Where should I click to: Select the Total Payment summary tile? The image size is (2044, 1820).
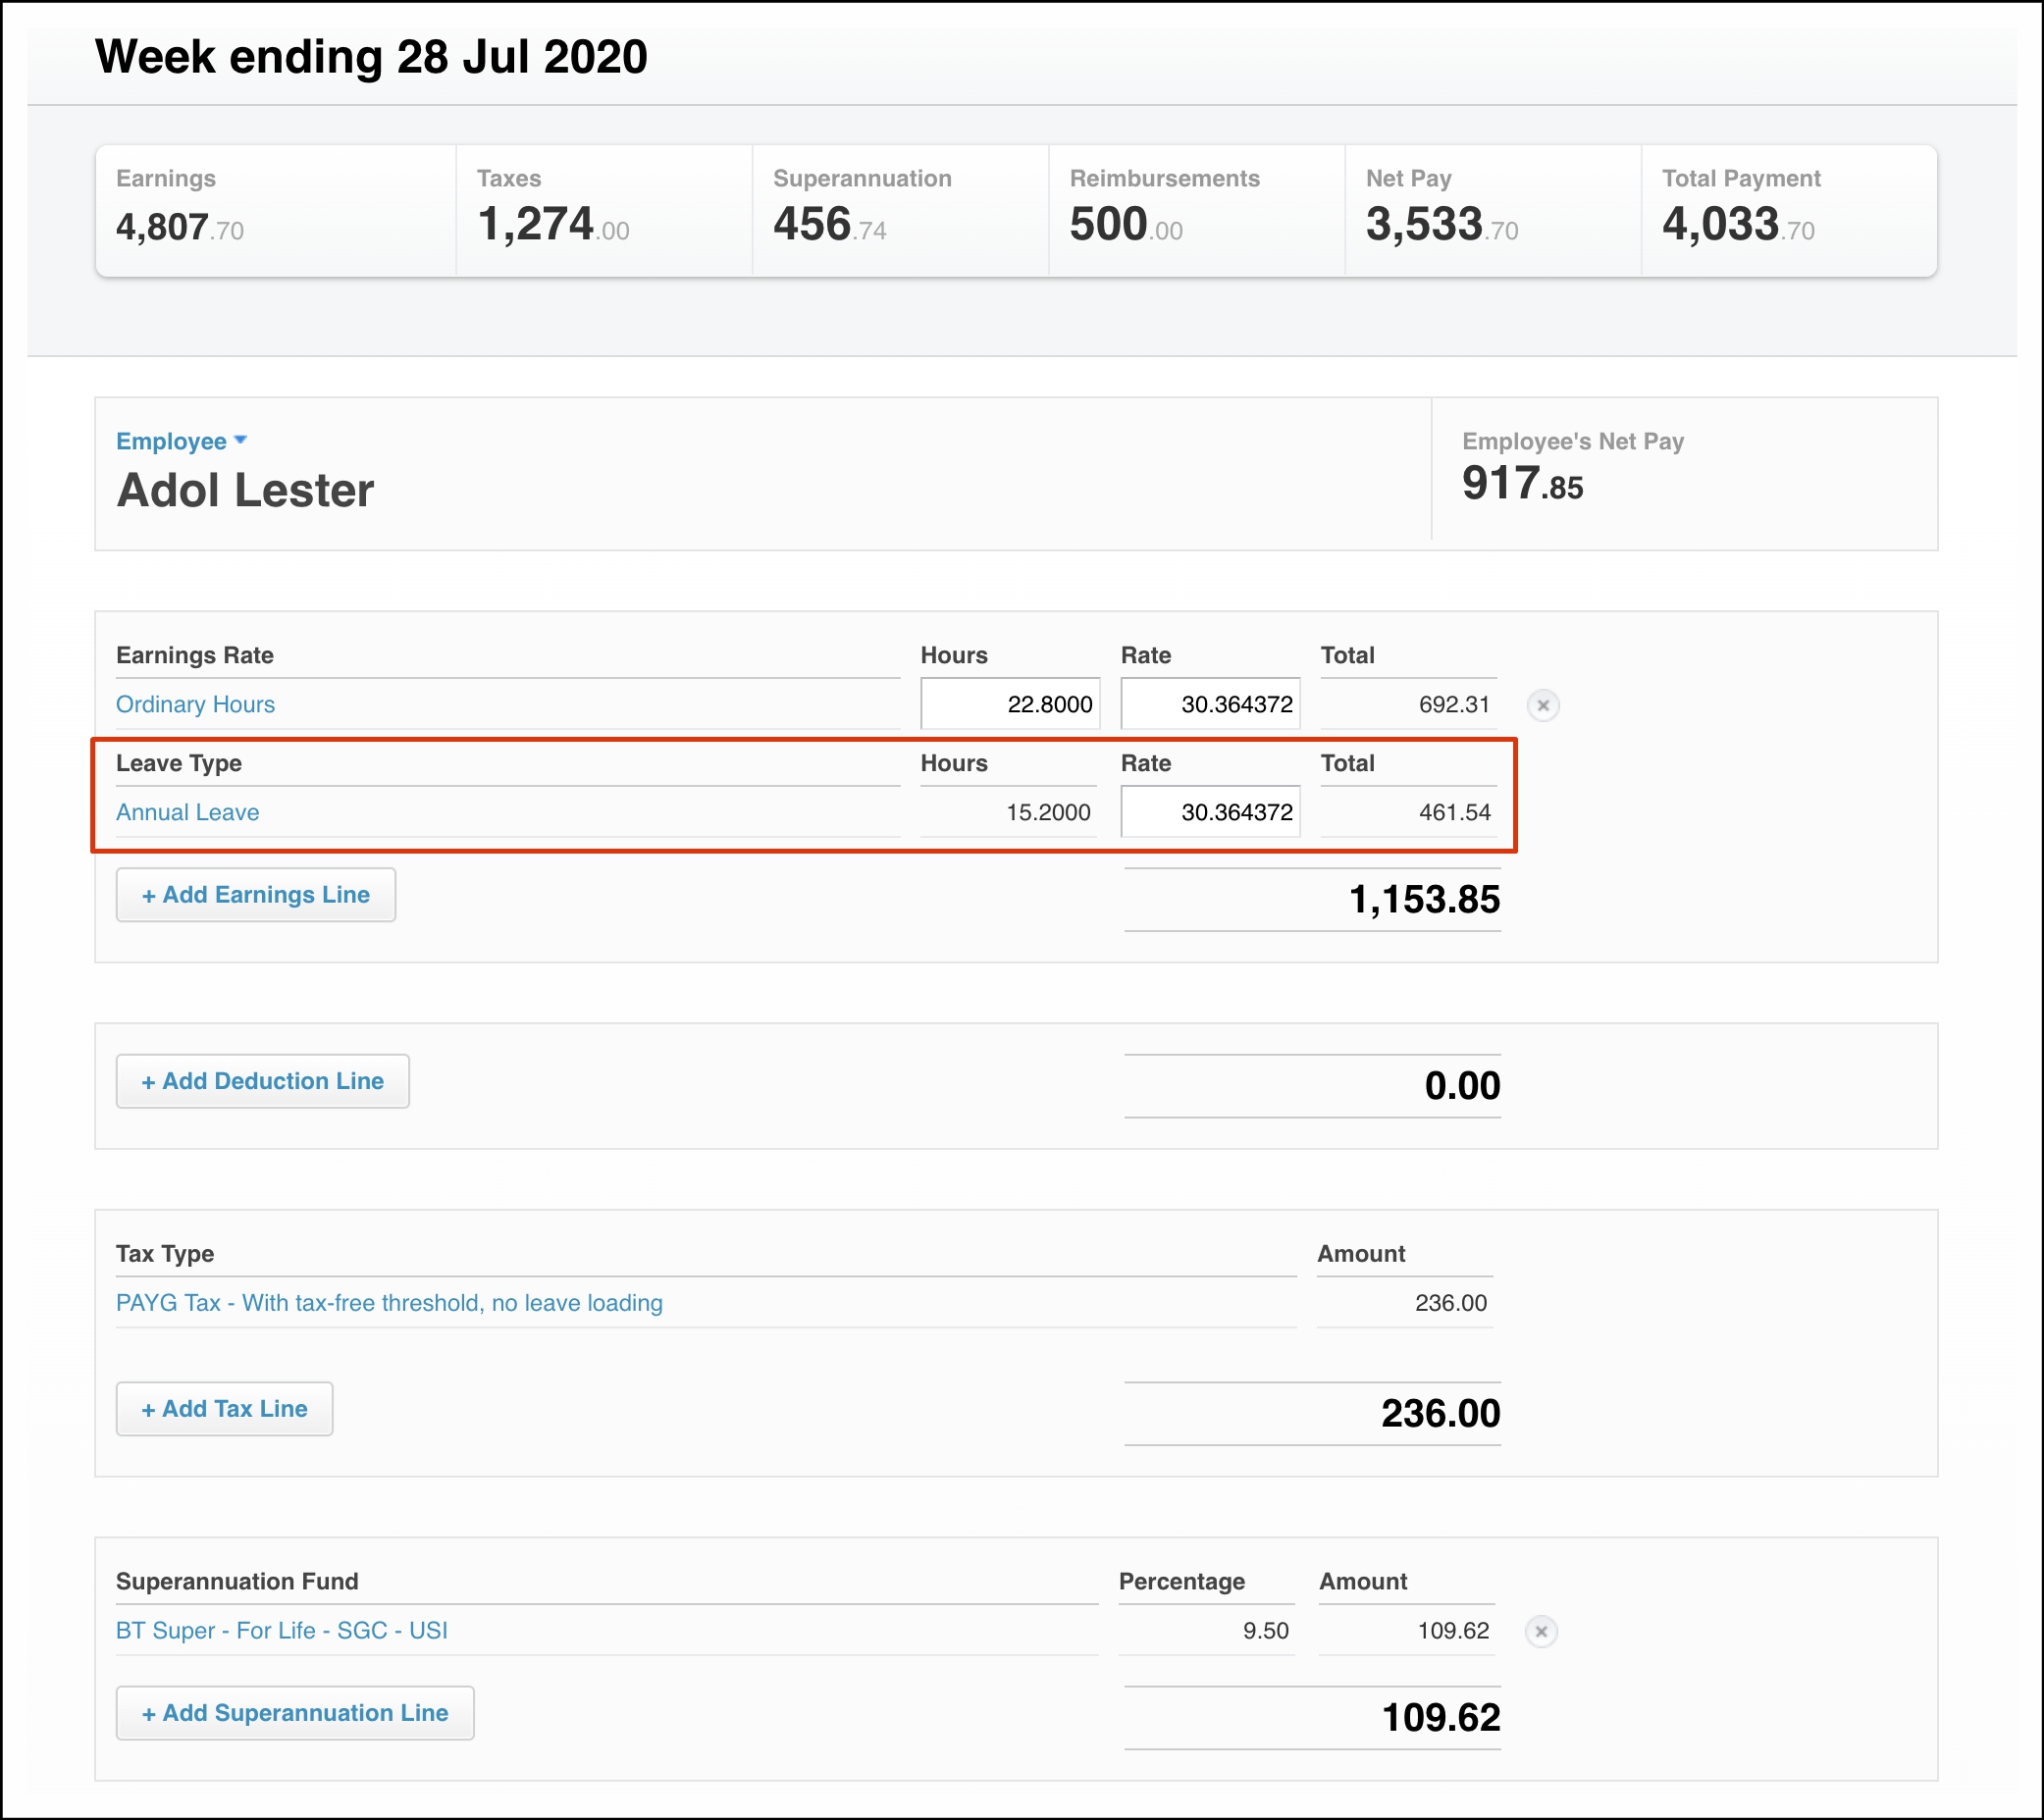pyautogui.click(x=1787, y=210)
